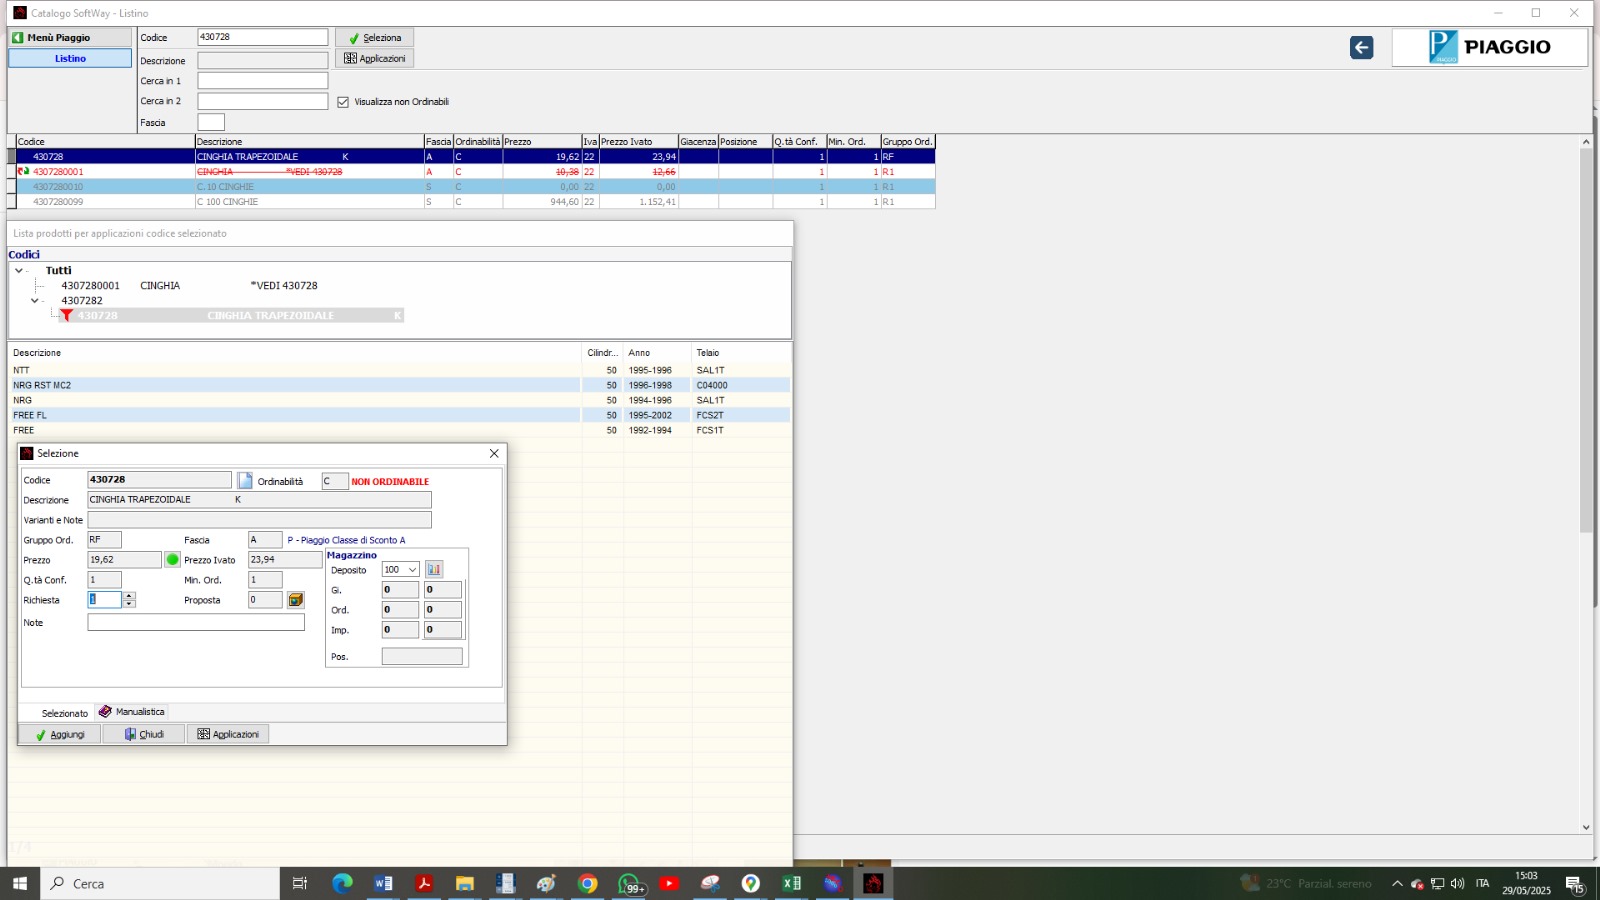
Task: Click the blue back arrow icon
Action: coord(1361,47)
